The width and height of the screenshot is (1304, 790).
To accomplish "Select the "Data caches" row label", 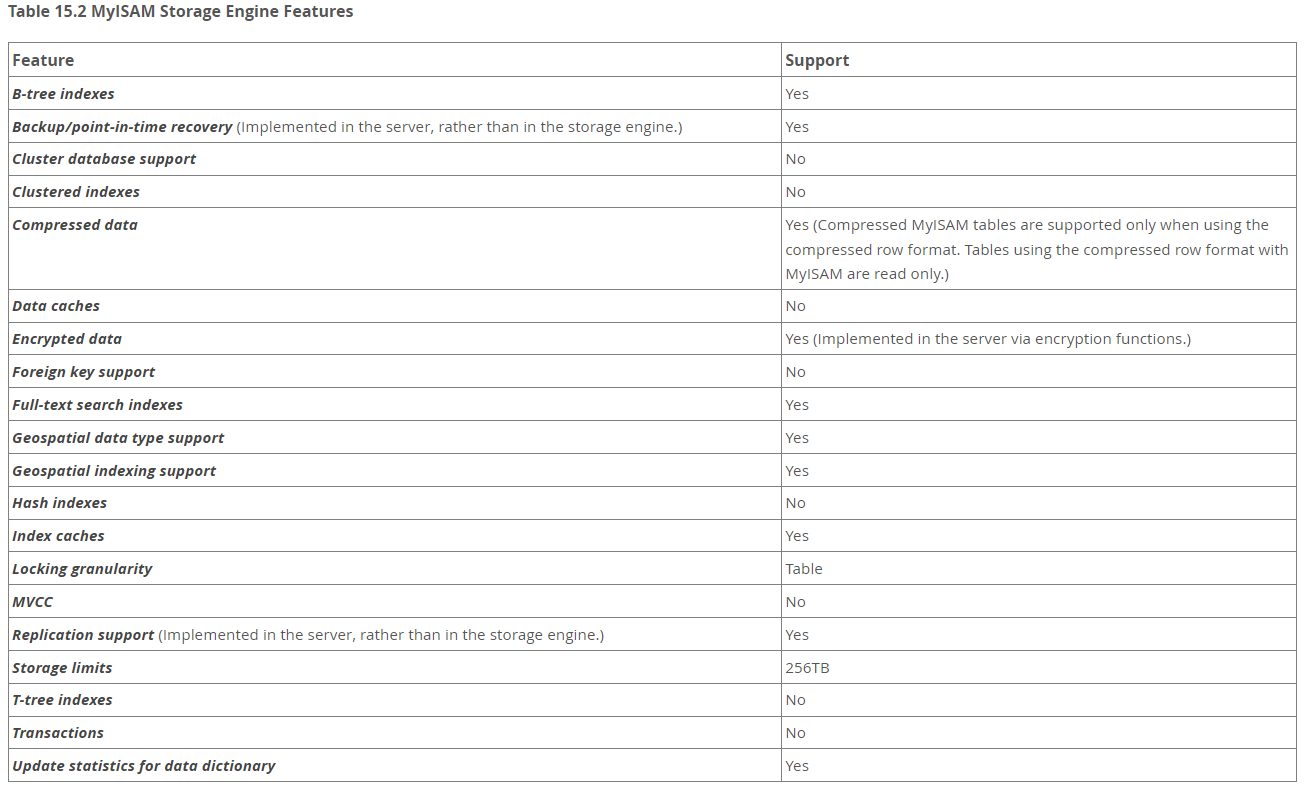I will point(56,306).
